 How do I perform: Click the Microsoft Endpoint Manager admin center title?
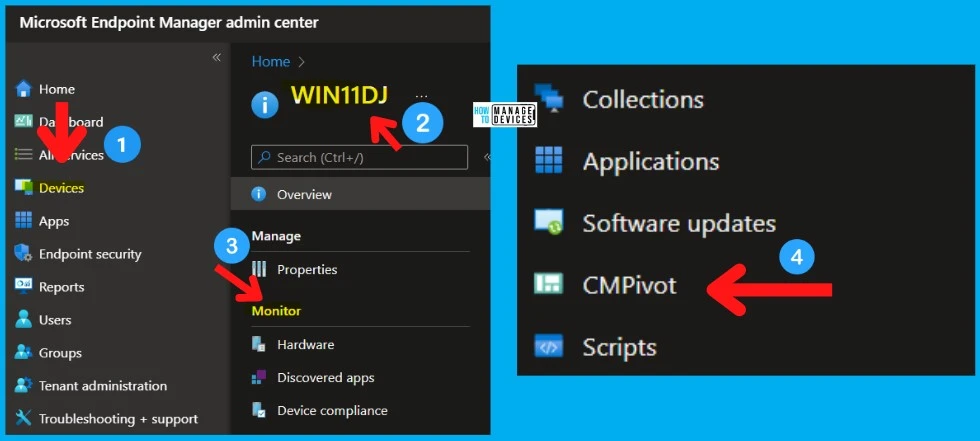[169, 22]
